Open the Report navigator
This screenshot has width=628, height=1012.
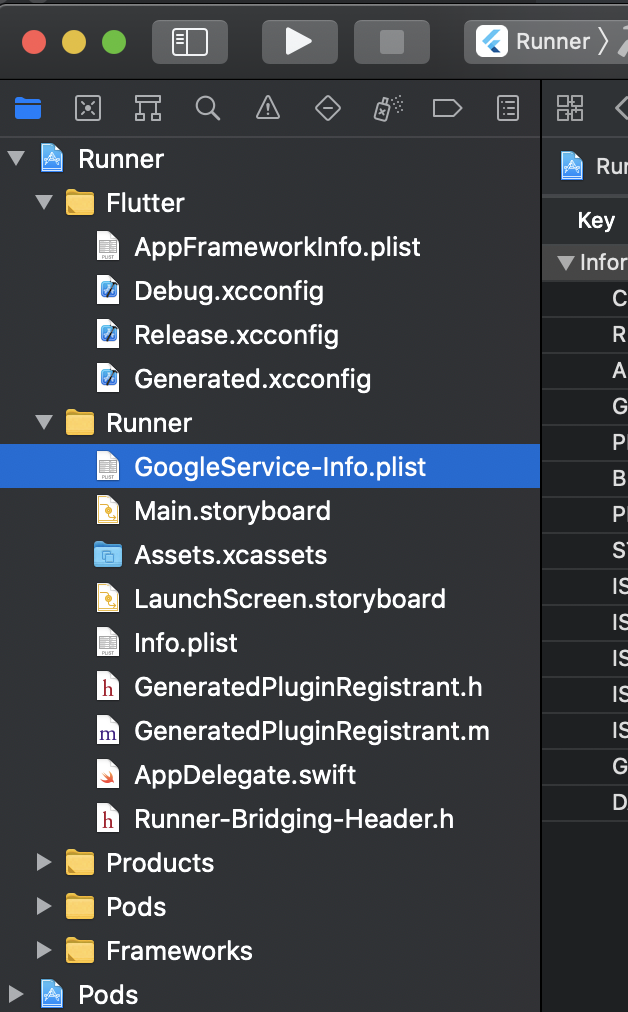pos(508,108)
